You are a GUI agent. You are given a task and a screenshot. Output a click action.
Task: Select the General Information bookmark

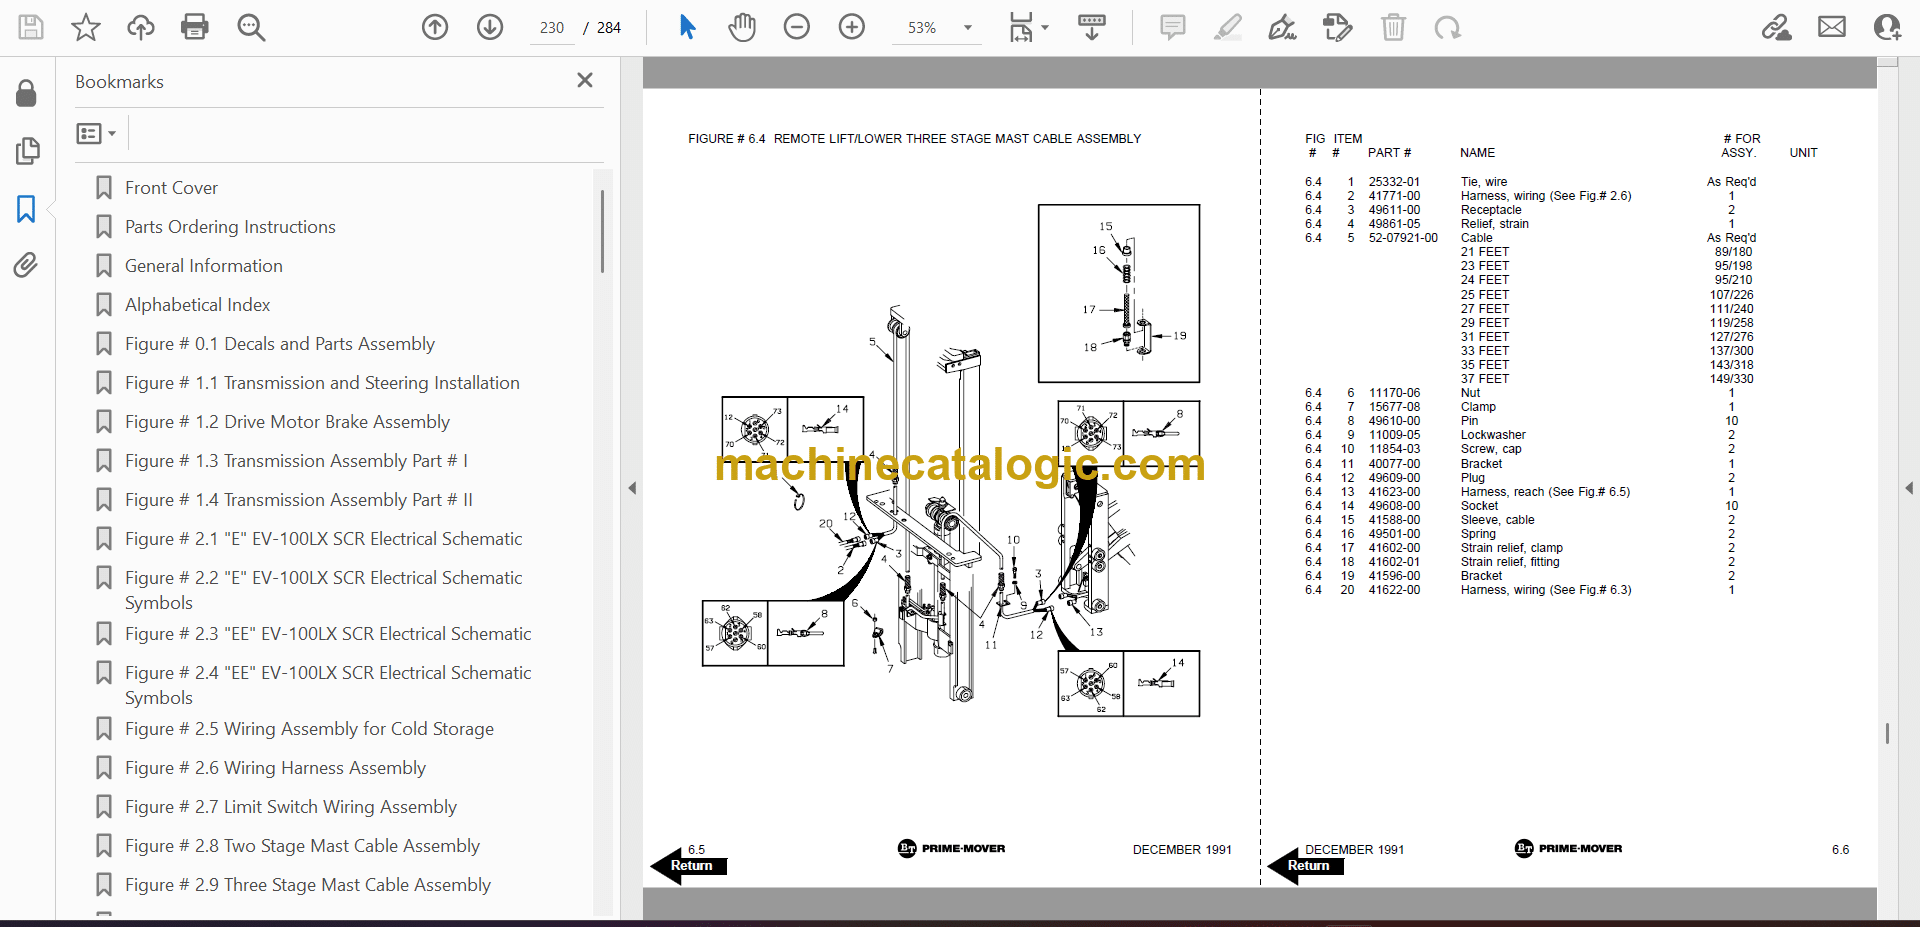(204, 266)
